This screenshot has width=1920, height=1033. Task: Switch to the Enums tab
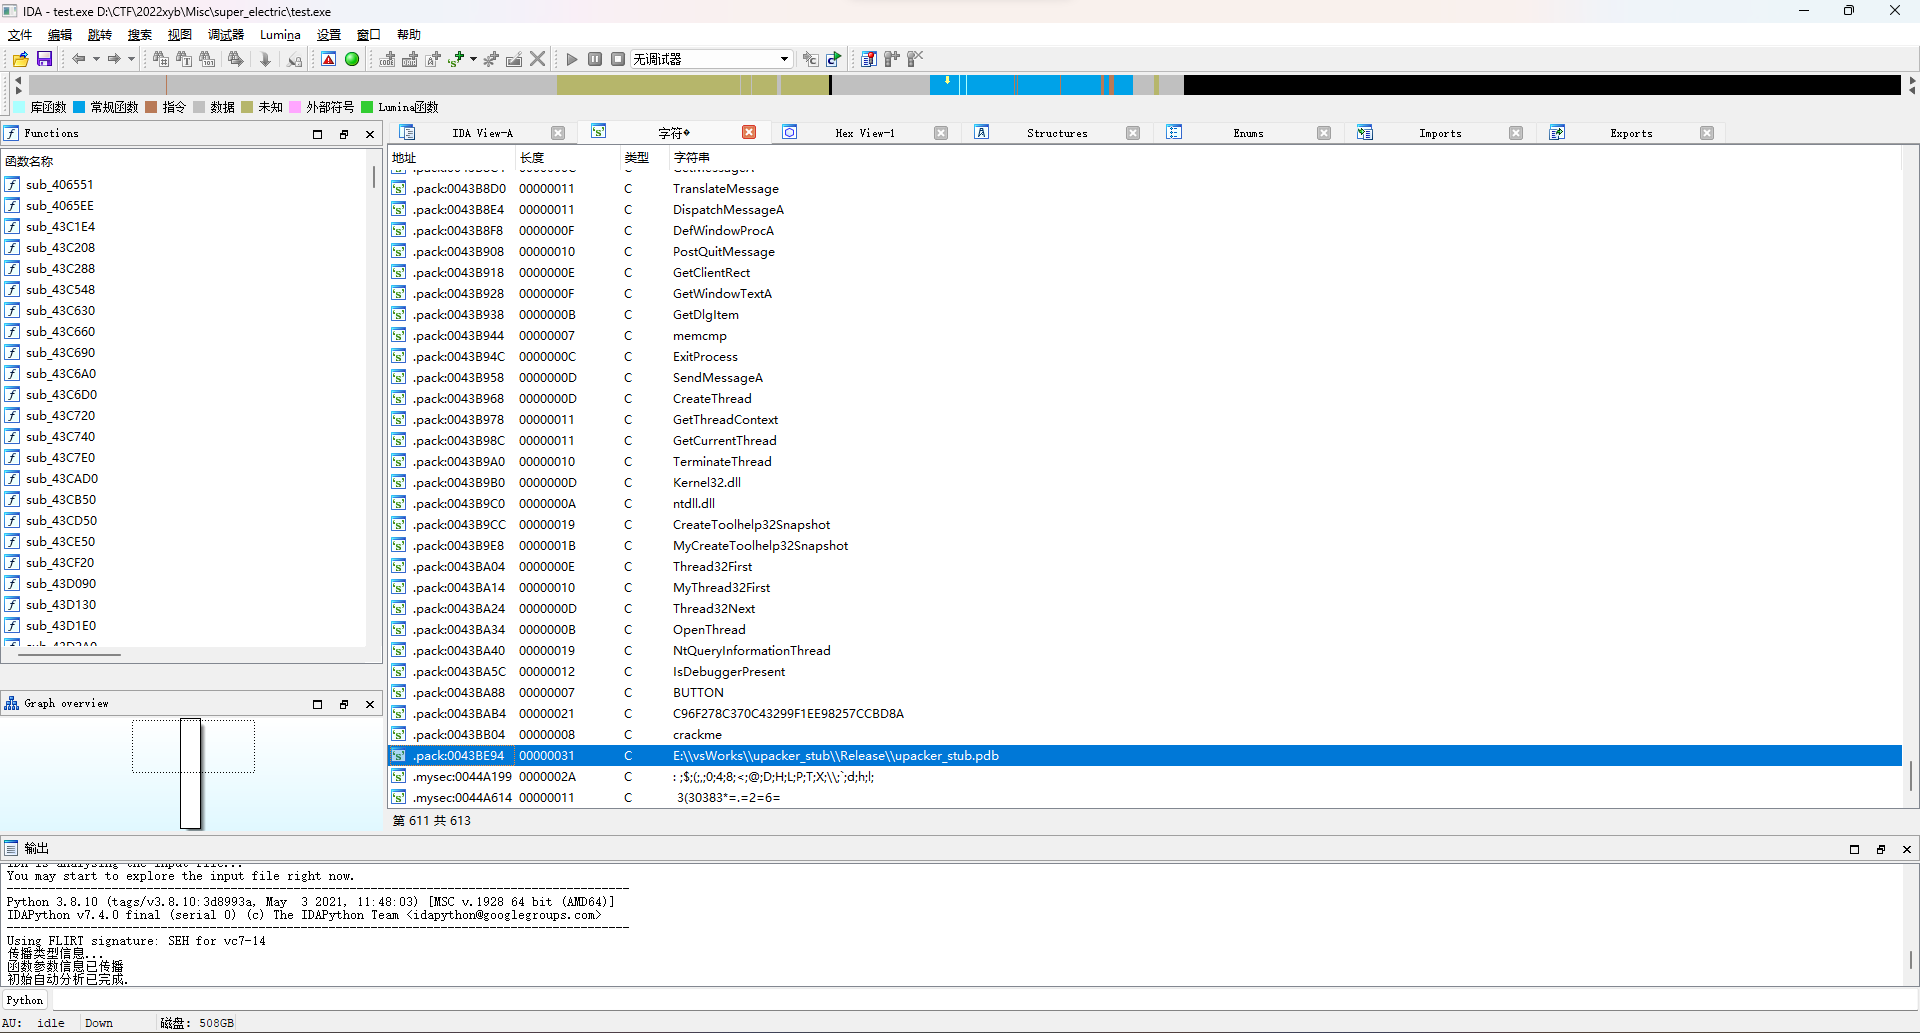[x=1248, y=133]
